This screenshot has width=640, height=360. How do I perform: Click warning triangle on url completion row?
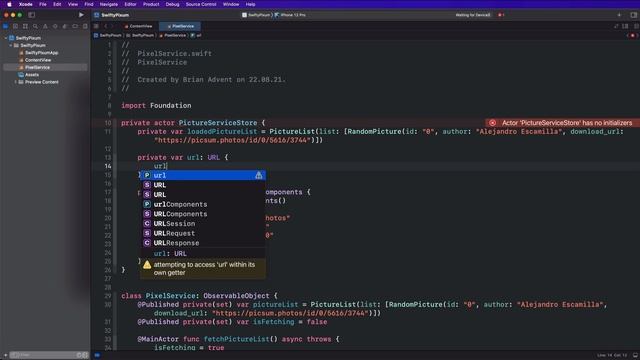click(x=259, y=175)
